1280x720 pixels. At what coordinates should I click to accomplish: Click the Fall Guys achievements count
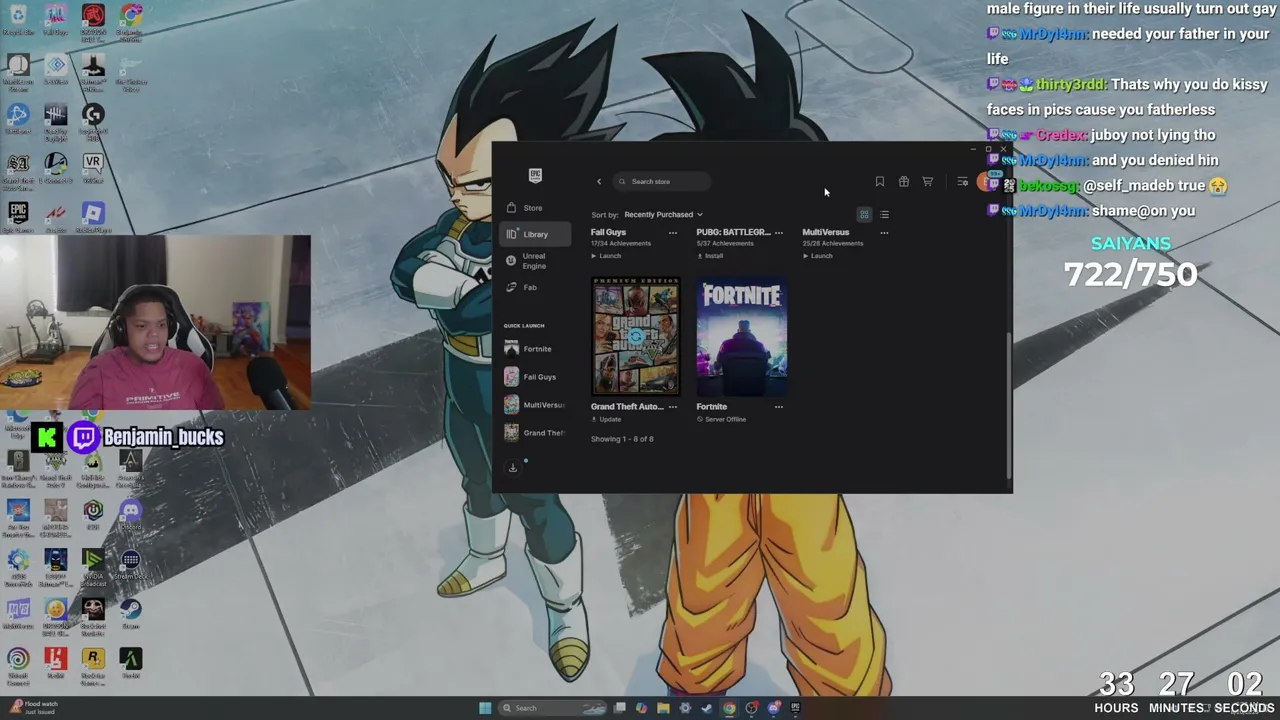(620, 244)
